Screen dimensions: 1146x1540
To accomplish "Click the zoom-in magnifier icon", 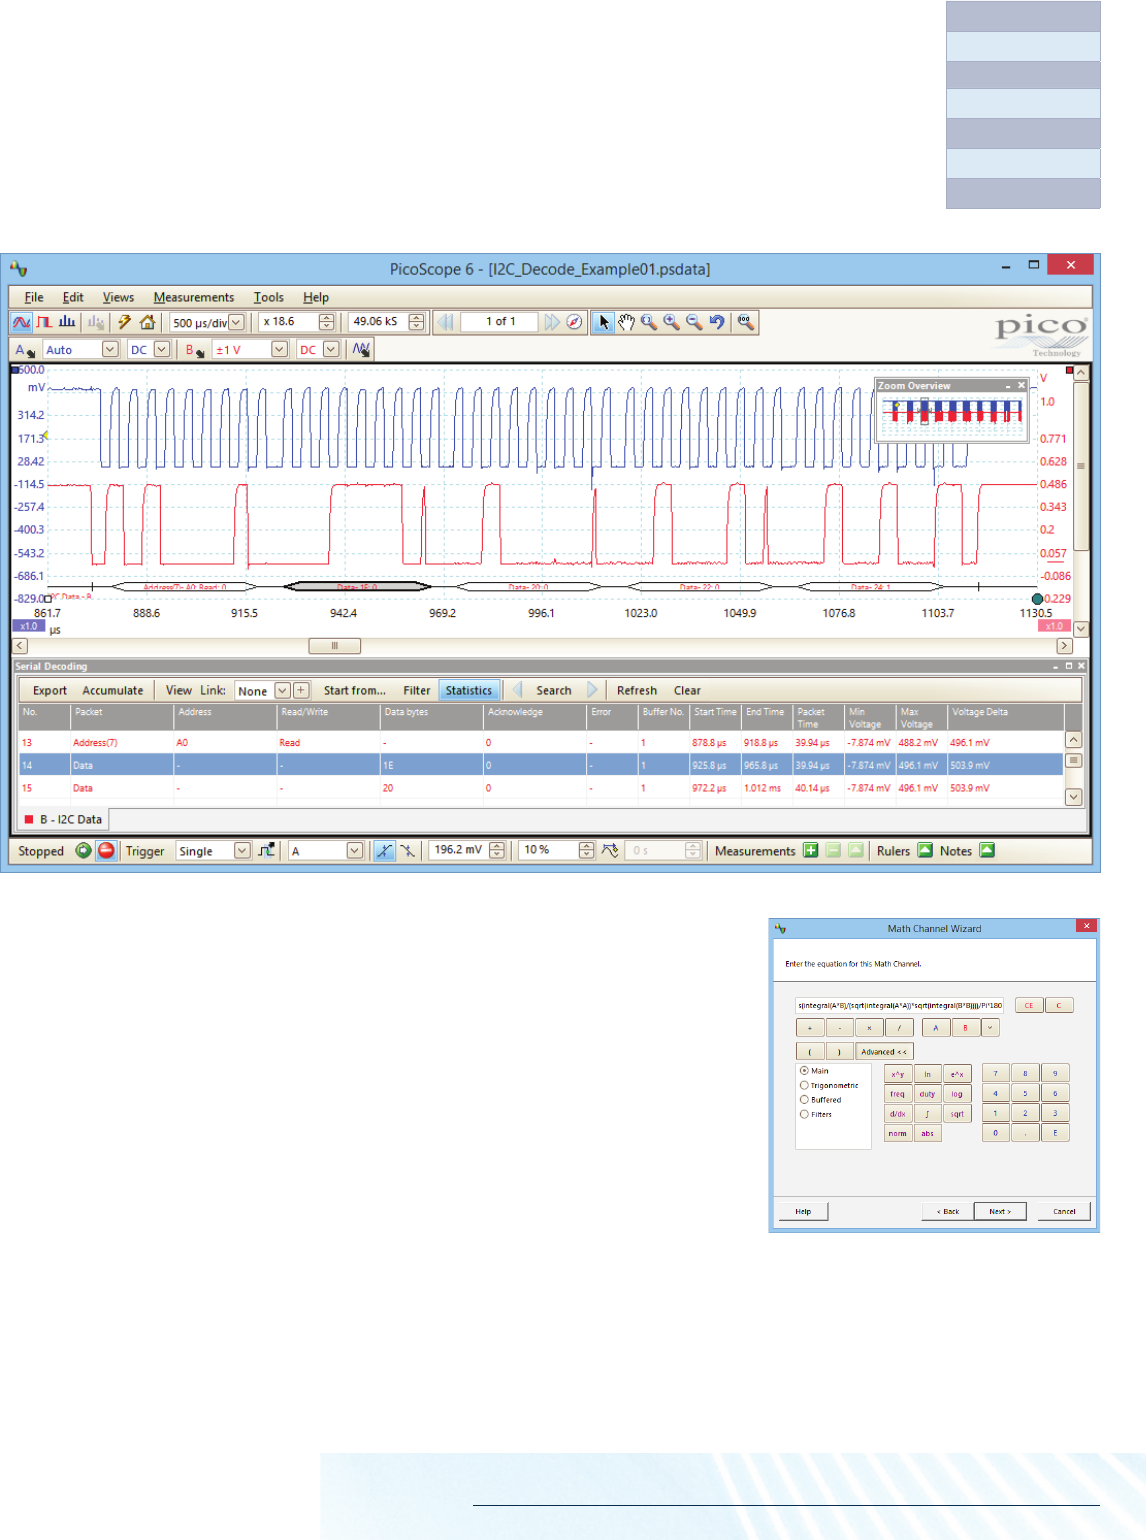I will point(672,322).
